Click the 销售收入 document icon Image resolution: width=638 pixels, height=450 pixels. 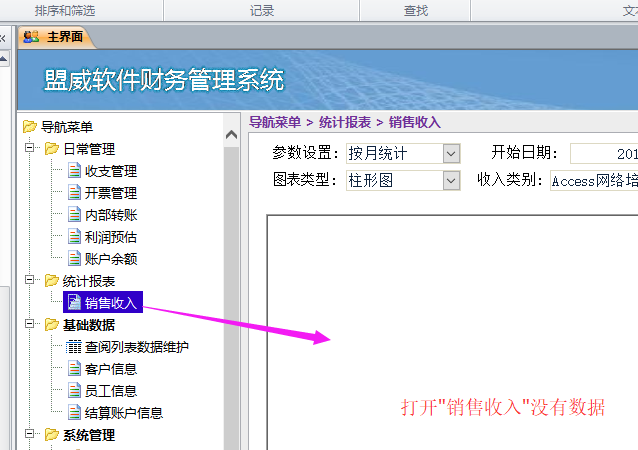74,302
